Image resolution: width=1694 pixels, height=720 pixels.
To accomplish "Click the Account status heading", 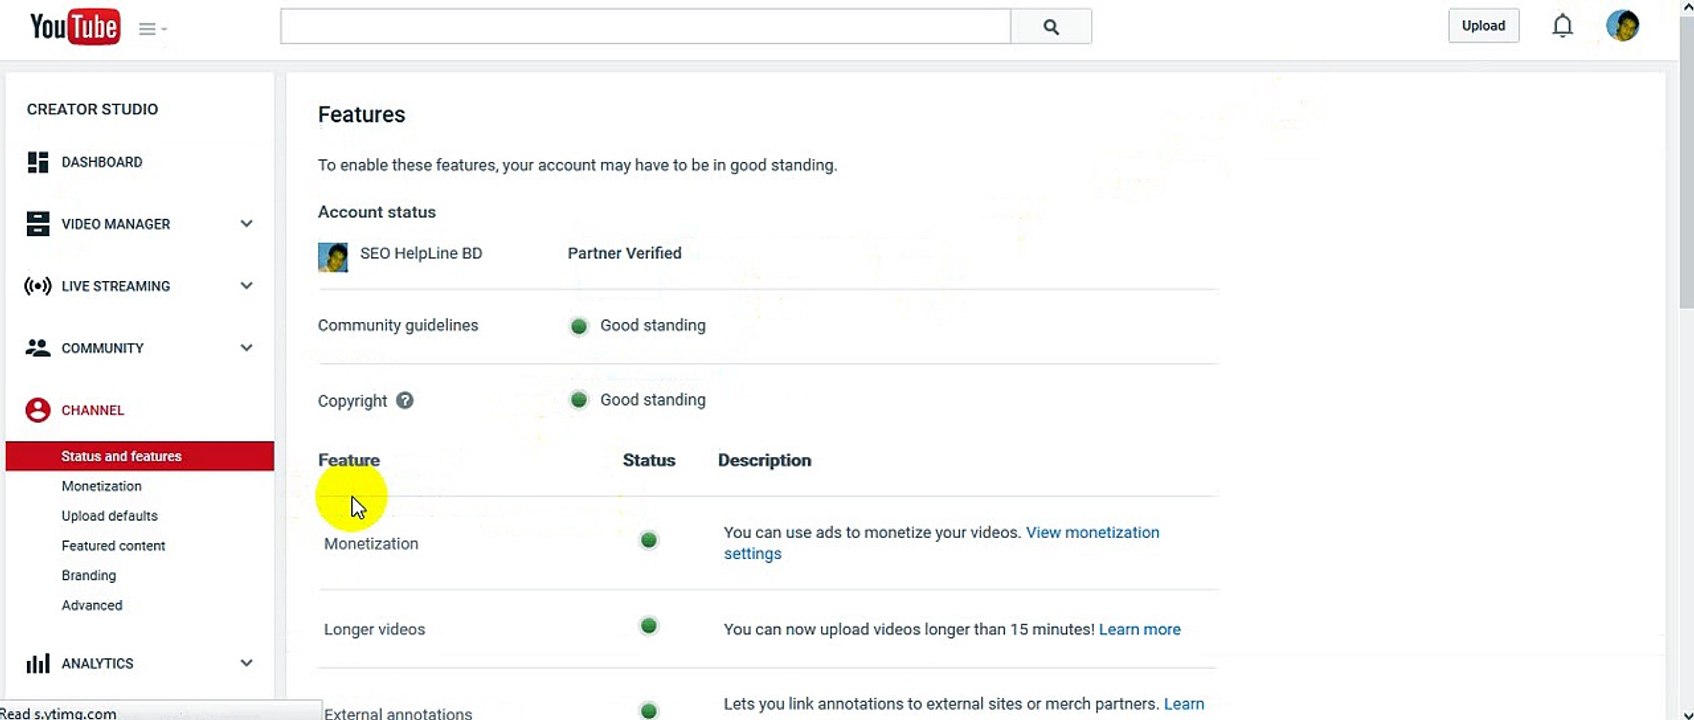I will (377, 212).
